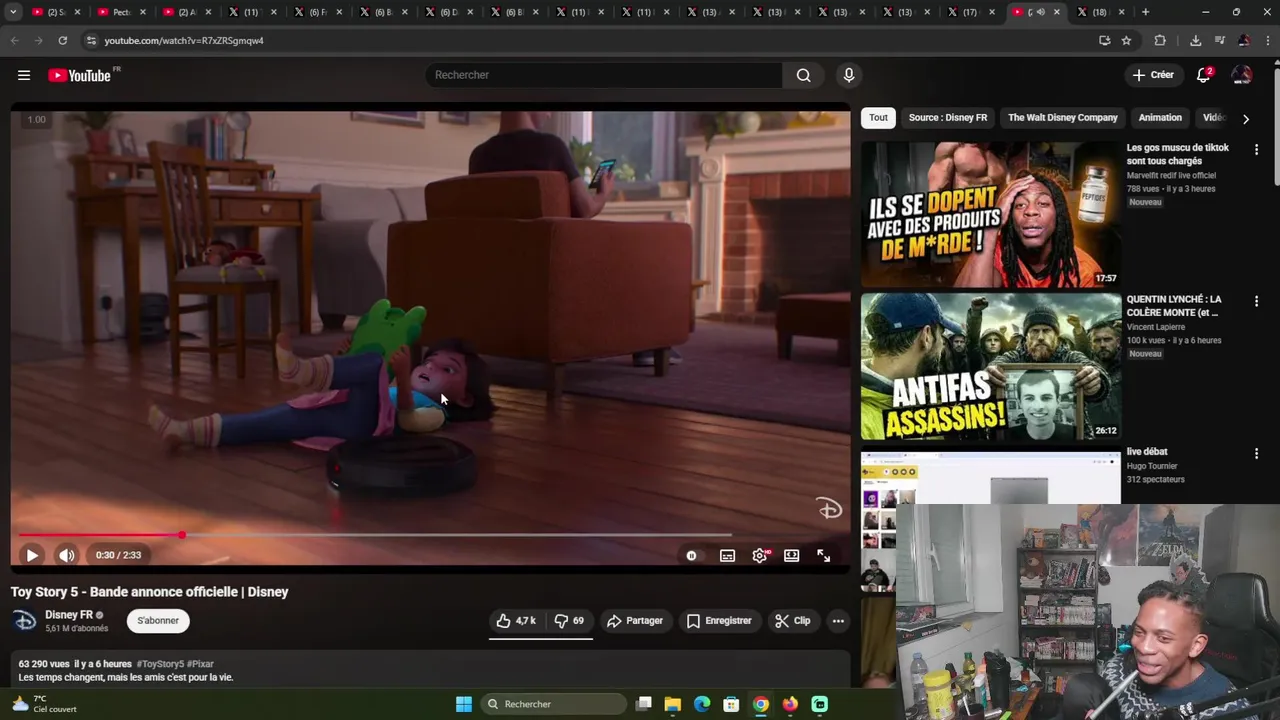Select The Walt Disney Company chip

[1063, 118]
